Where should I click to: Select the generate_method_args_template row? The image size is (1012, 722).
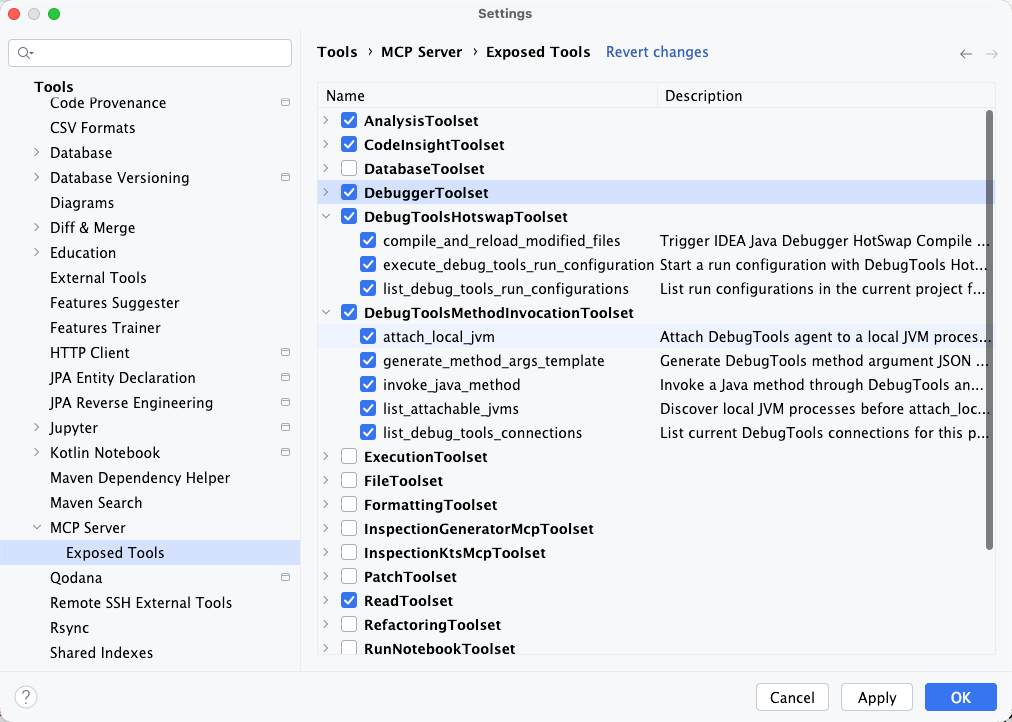coord(656,361)
